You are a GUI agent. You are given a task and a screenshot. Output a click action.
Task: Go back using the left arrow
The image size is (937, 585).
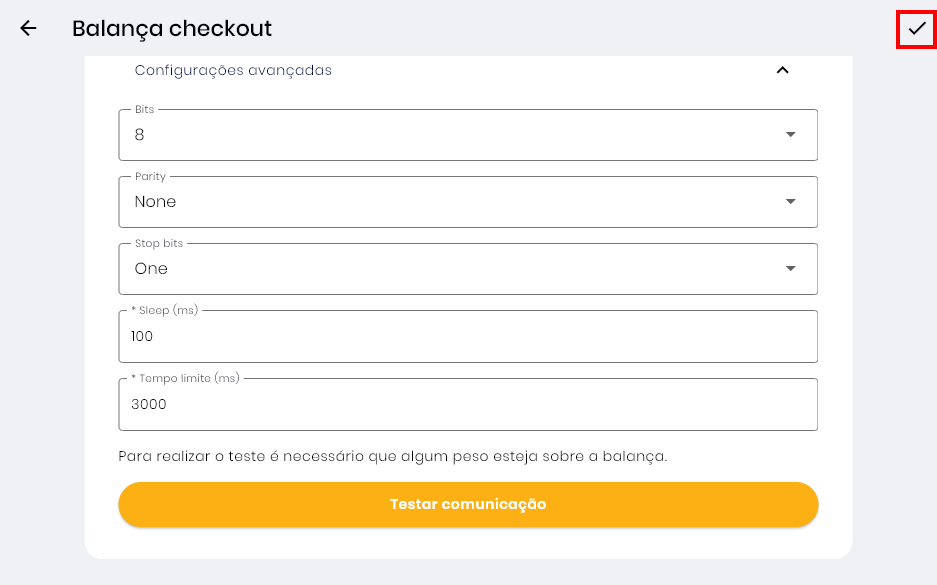pyautogui.click(x=28, y=28)
